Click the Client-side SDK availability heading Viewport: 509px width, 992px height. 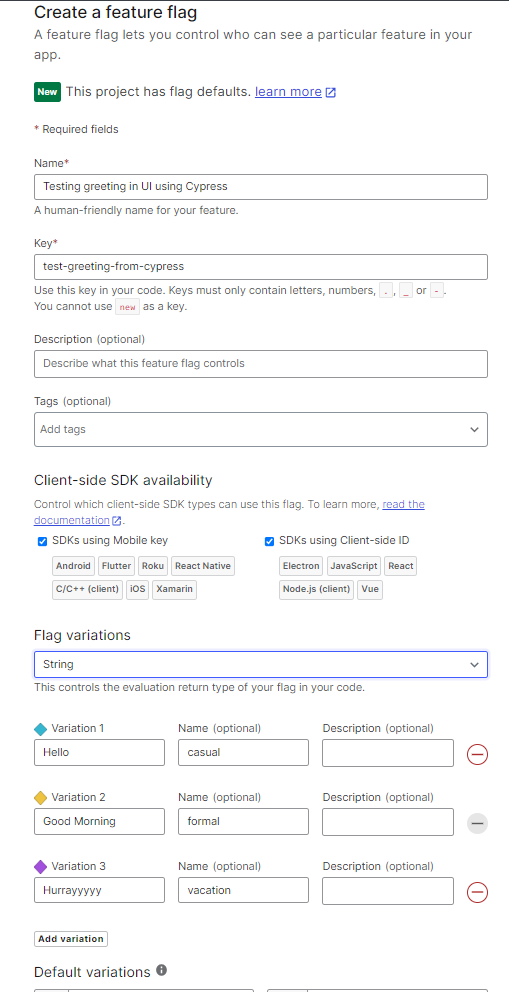point(123,480)
